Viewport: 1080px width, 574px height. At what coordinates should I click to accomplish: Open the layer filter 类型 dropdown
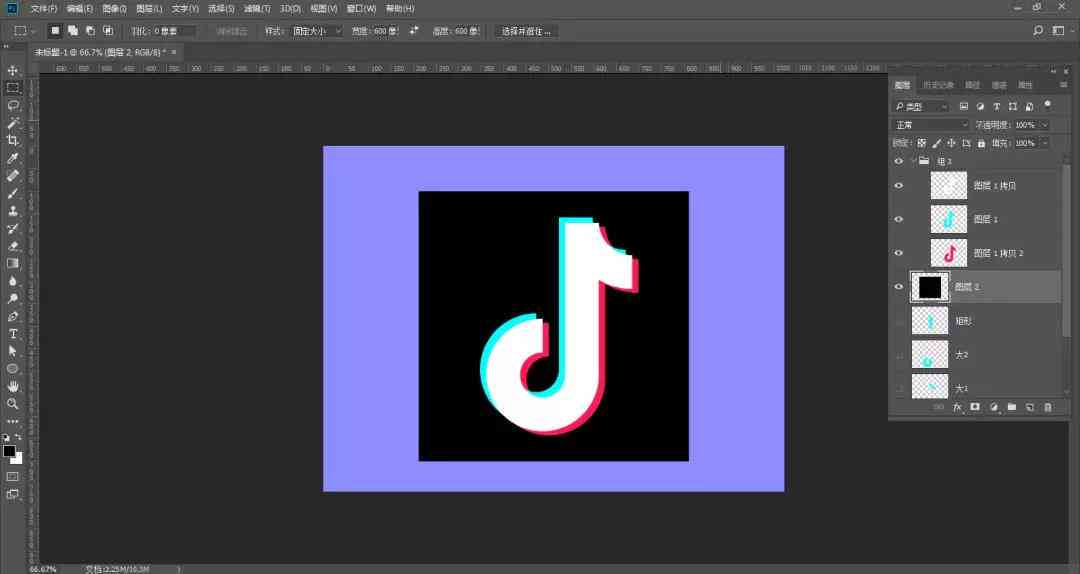[922, 107]
